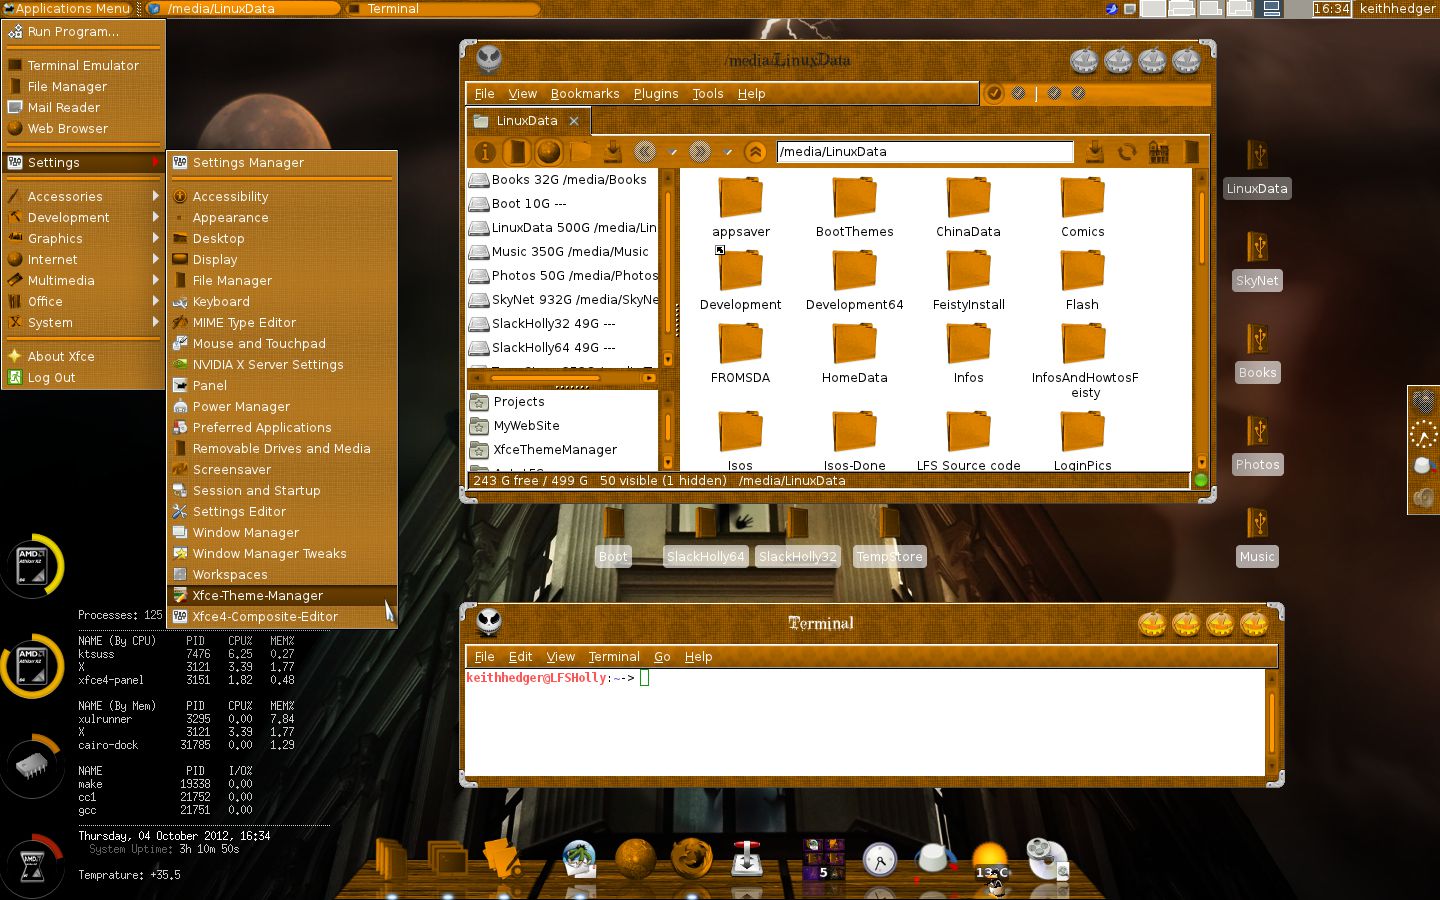Switch to the first workspace in pager
Image resolution: width=1440 pixels, height=900 pixels.
1153,8
